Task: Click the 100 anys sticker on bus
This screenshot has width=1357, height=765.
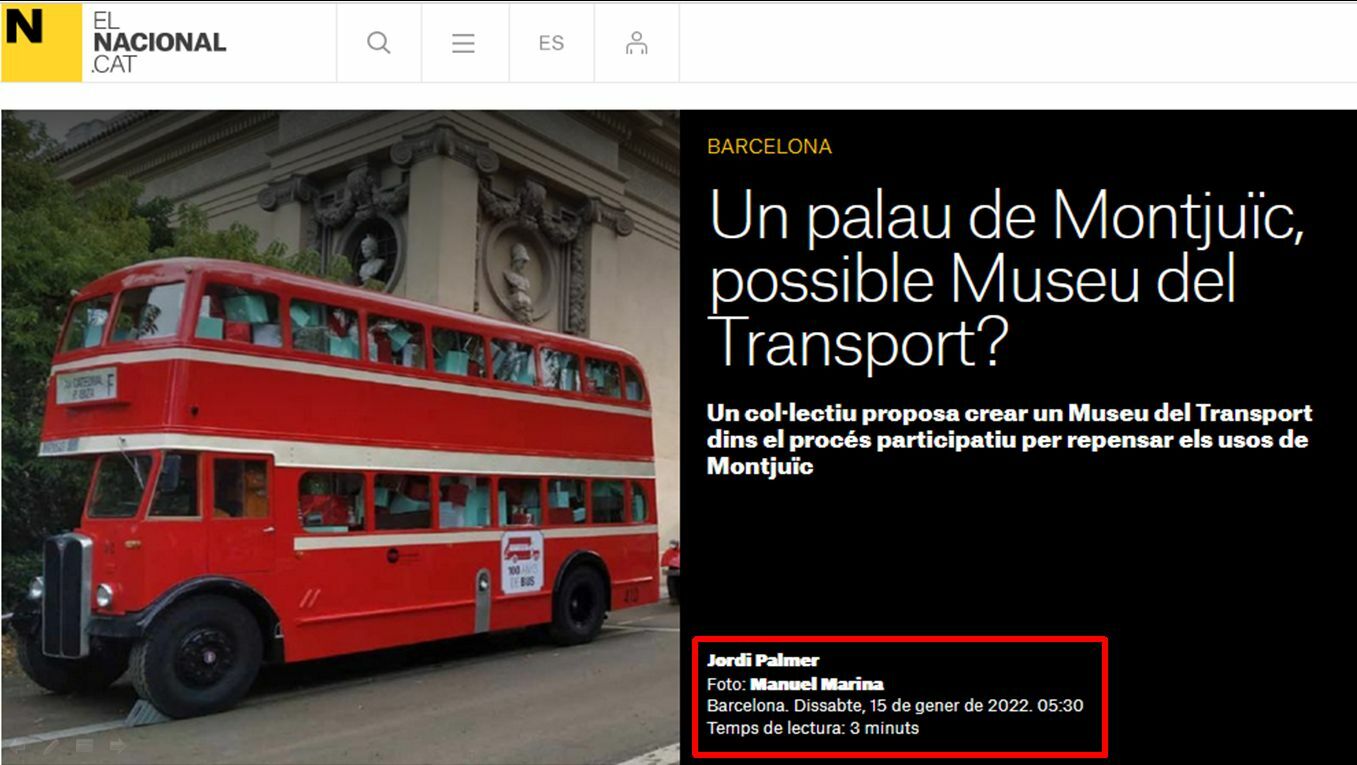Action: pyautogui.click(x=521, y=562)
